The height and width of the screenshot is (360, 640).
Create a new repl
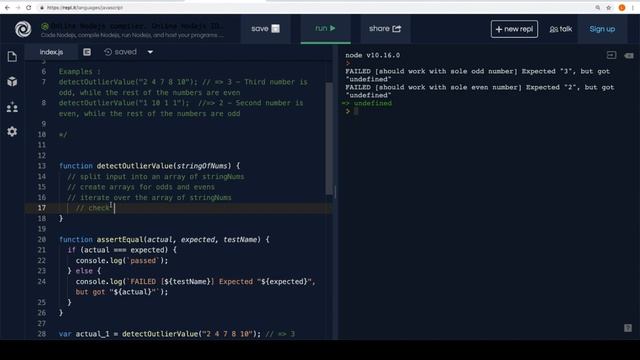click(514, 29)
